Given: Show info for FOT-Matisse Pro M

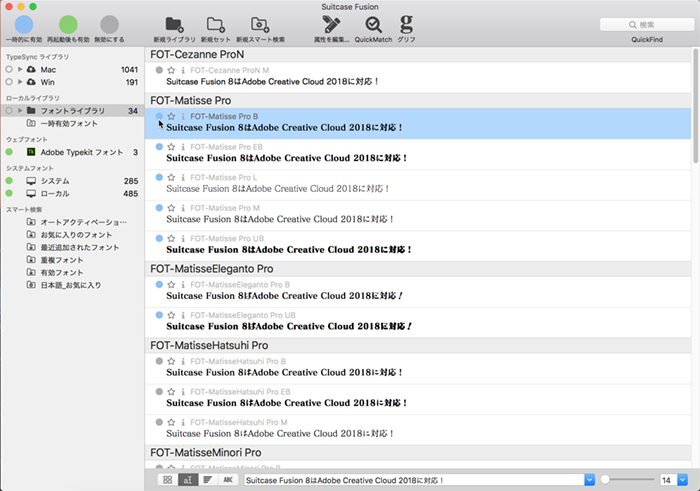Looking at the screenshot, I should tap(183, 208).
